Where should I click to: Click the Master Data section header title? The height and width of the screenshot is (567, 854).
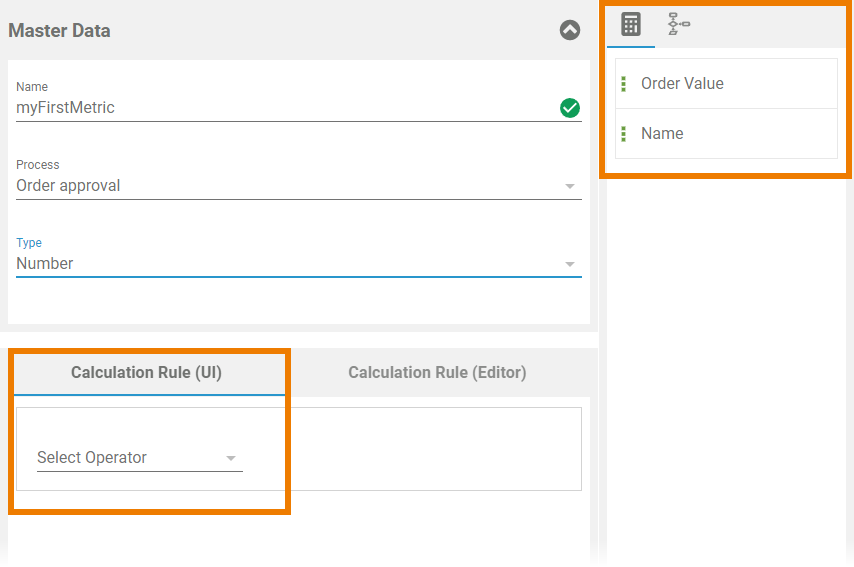(60, 31)
